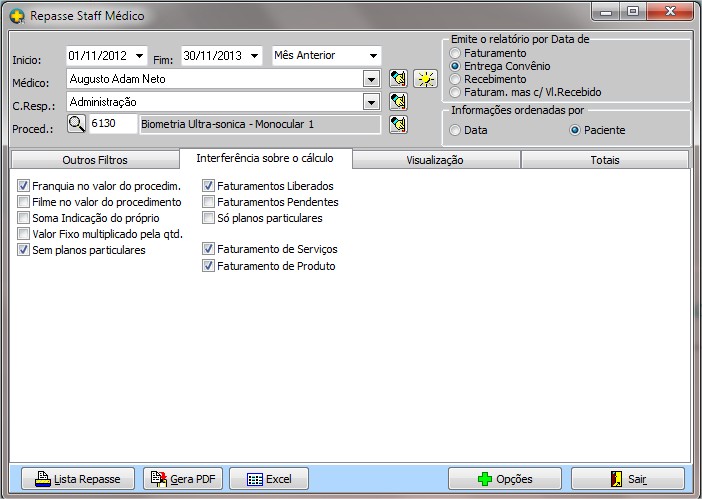702x499 pixels.
Task: Click the clear icon beside C.Resp. field
Action: pyautogui.click(x=399, y=101)
